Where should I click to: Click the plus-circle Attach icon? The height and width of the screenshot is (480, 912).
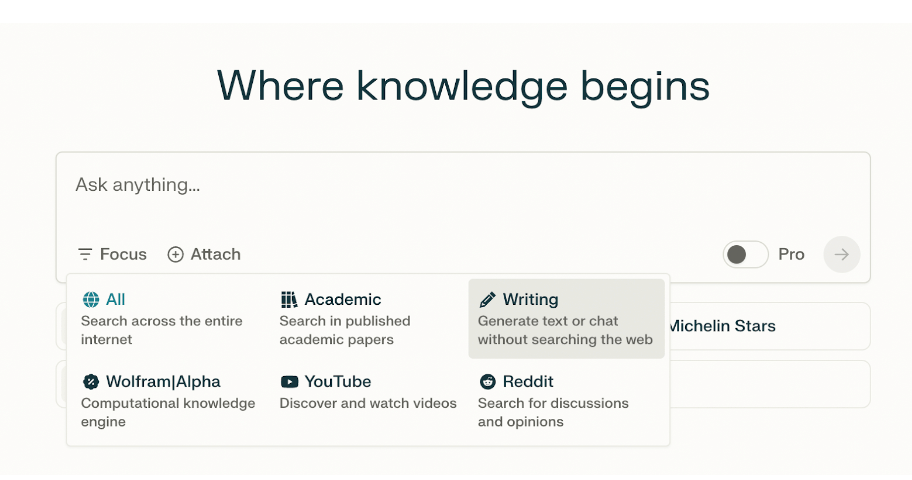coord(175,254)
